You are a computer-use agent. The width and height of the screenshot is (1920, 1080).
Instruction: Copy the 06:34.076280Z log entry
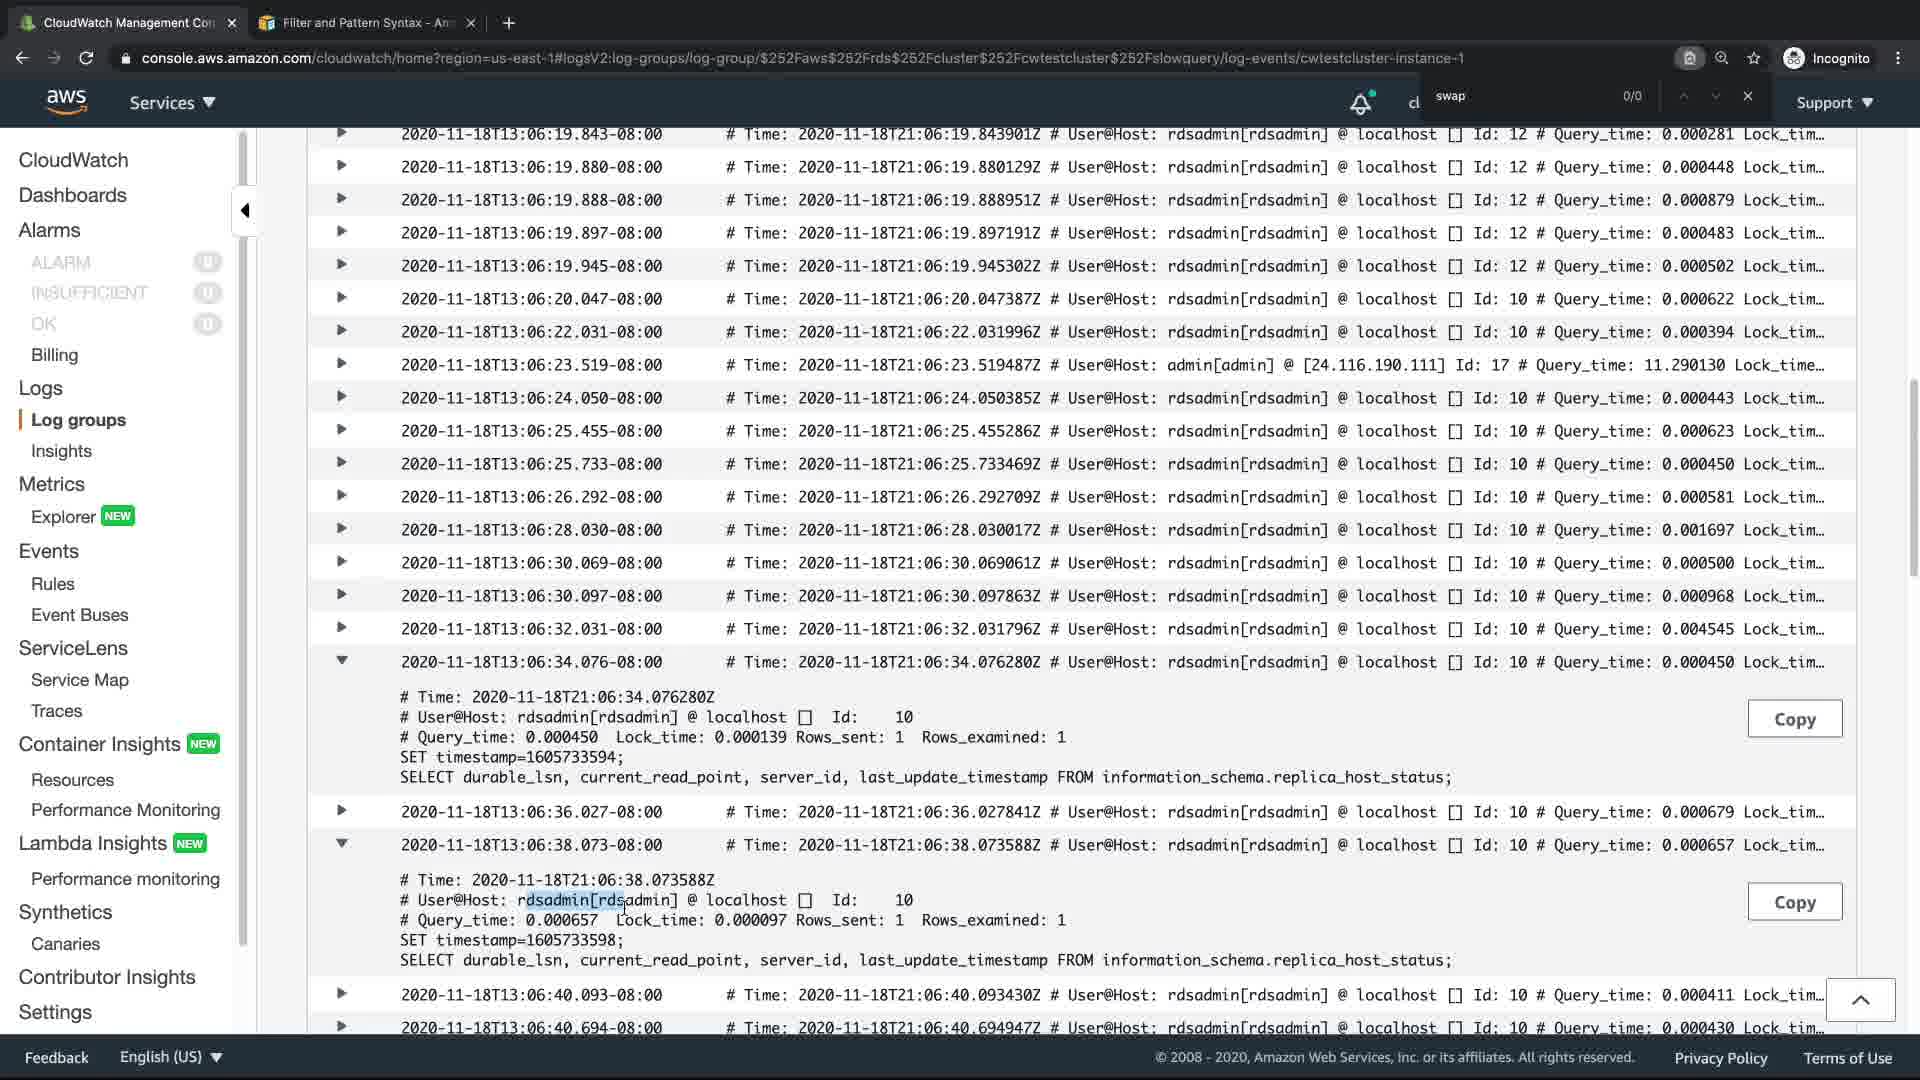pos(1794,719)
